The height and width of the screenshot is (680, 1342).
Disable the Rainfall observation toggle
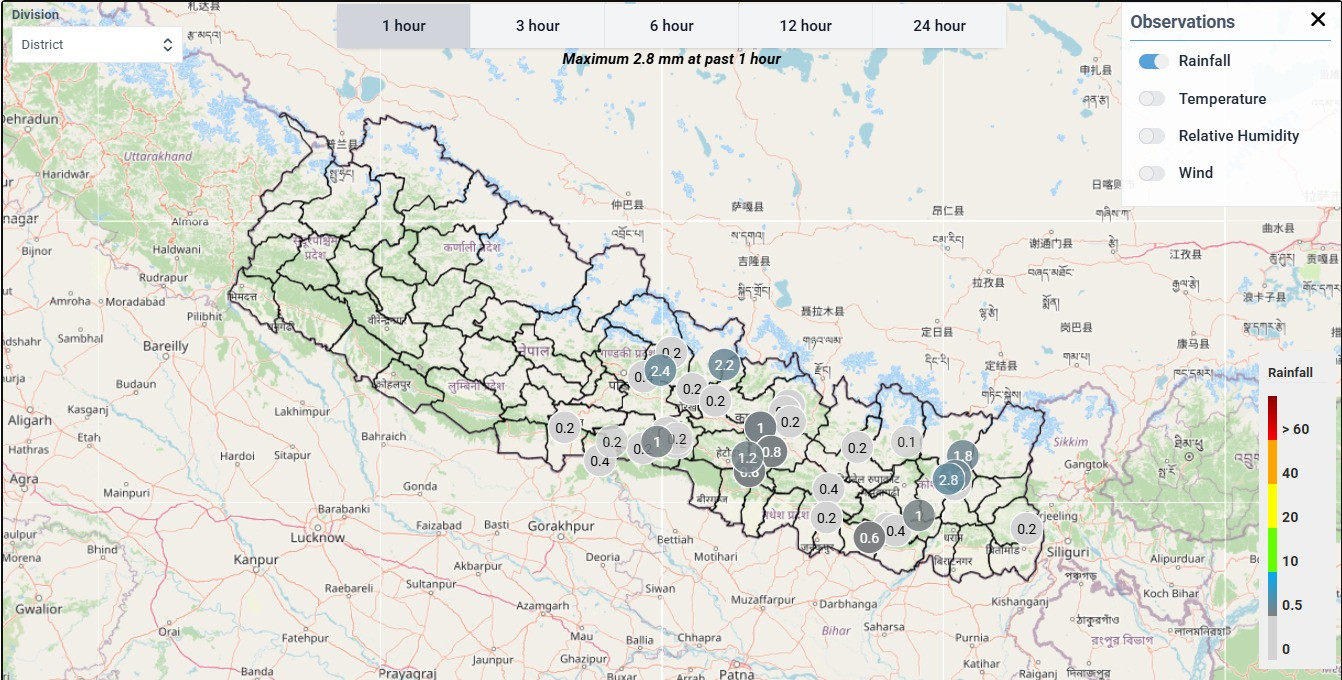point(1153,61)
